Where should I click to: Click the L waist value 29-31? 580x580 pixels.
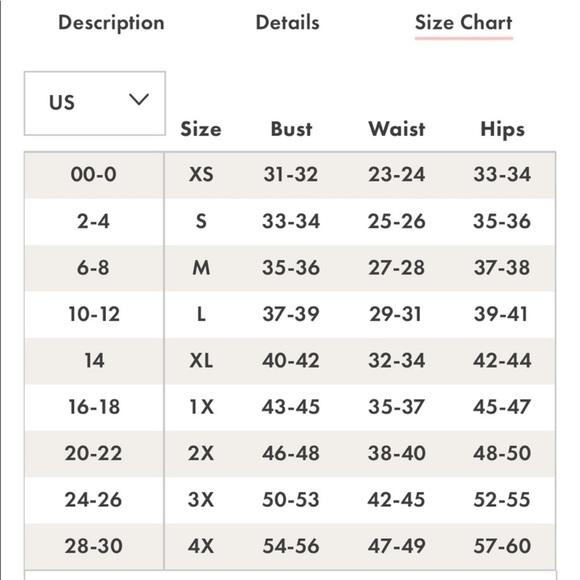click(395, 314)
